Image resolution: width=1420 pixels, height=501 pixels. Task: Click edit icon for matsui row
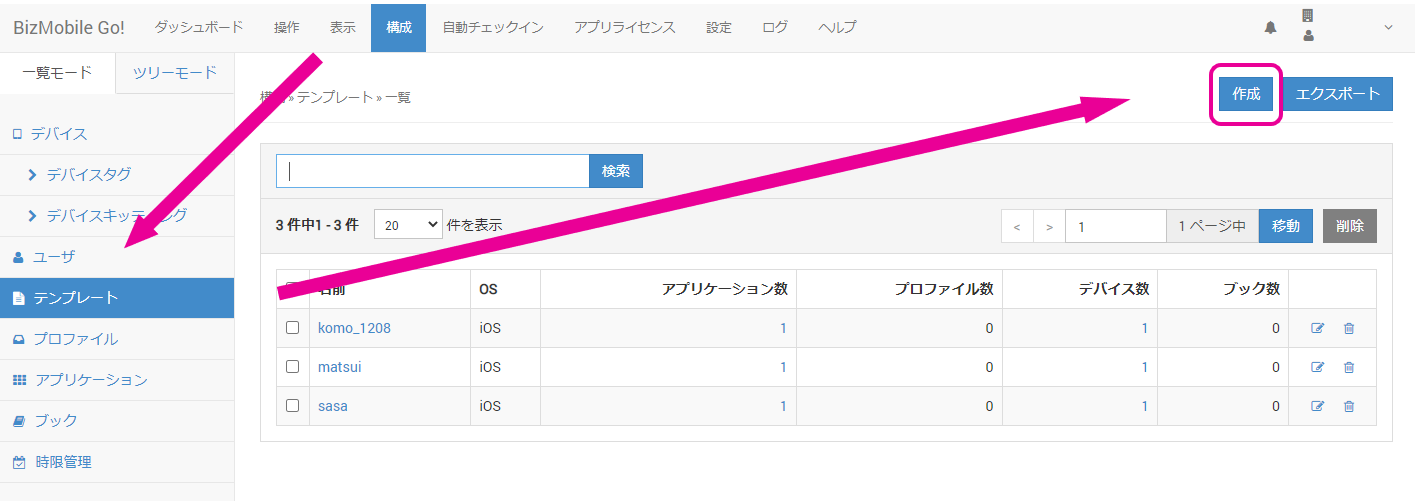coord(1317,367)
